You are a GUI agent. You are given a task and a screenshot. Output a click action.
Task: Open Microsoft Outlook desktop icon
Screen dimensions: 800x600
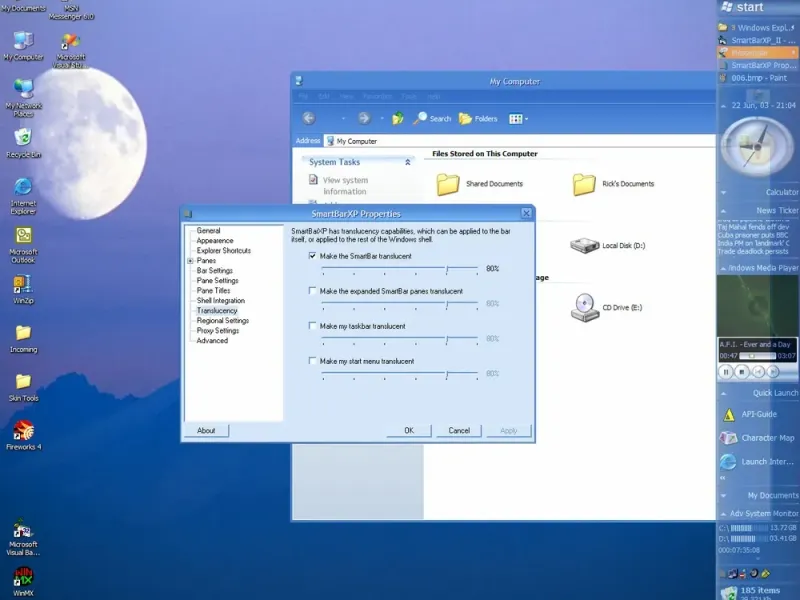coord(23,245)
